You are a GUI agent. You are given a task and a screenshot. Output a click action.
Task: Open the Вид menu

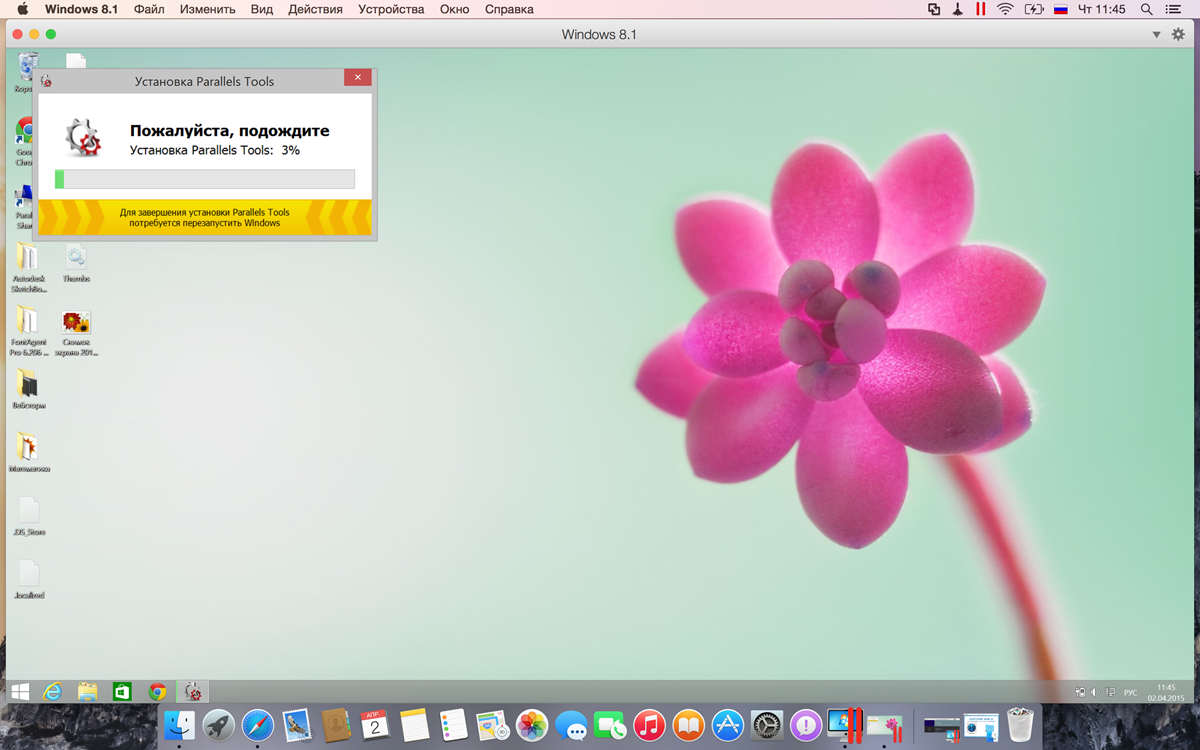[x=261, y=9]
